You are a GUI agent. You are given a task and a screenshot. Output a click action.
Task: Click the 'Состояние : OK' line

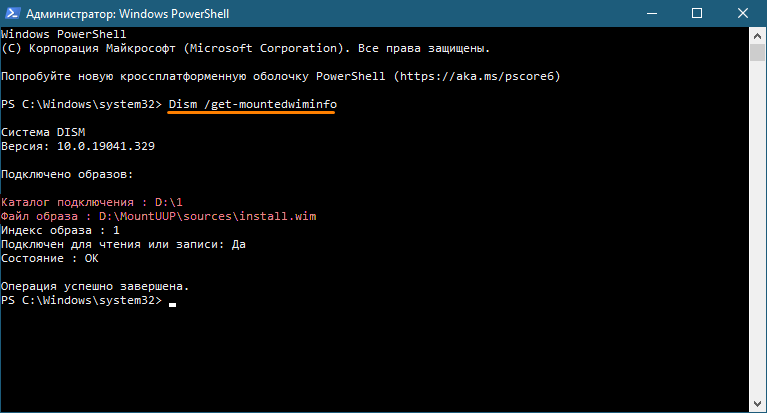pos(50,258)
